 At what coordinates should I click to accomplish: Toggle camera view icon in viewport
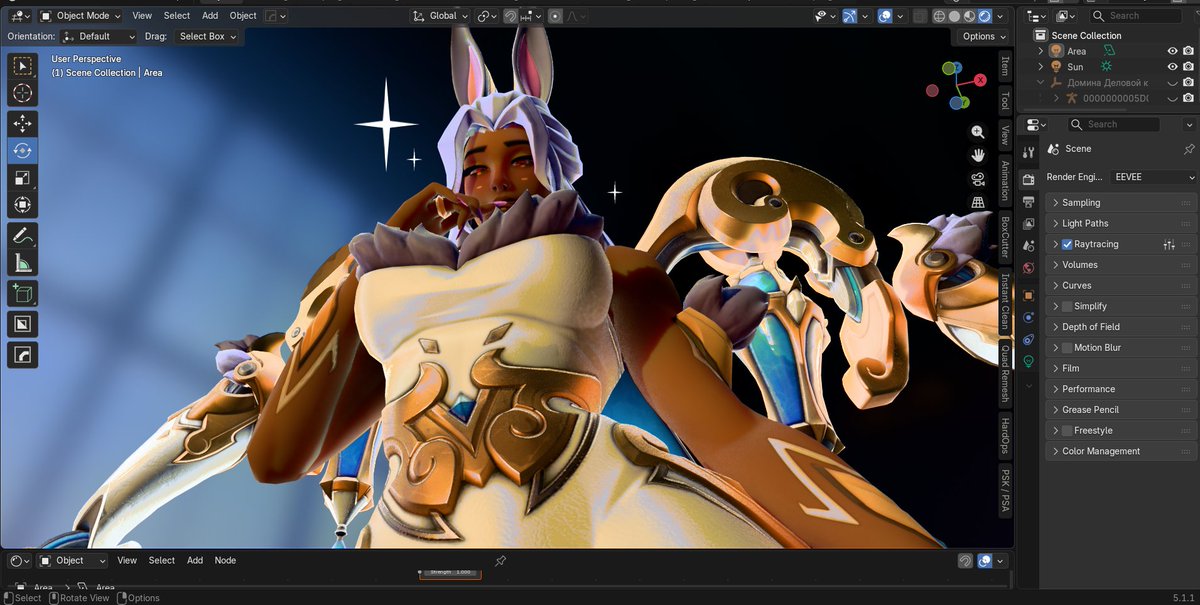(x=978, y=179)
